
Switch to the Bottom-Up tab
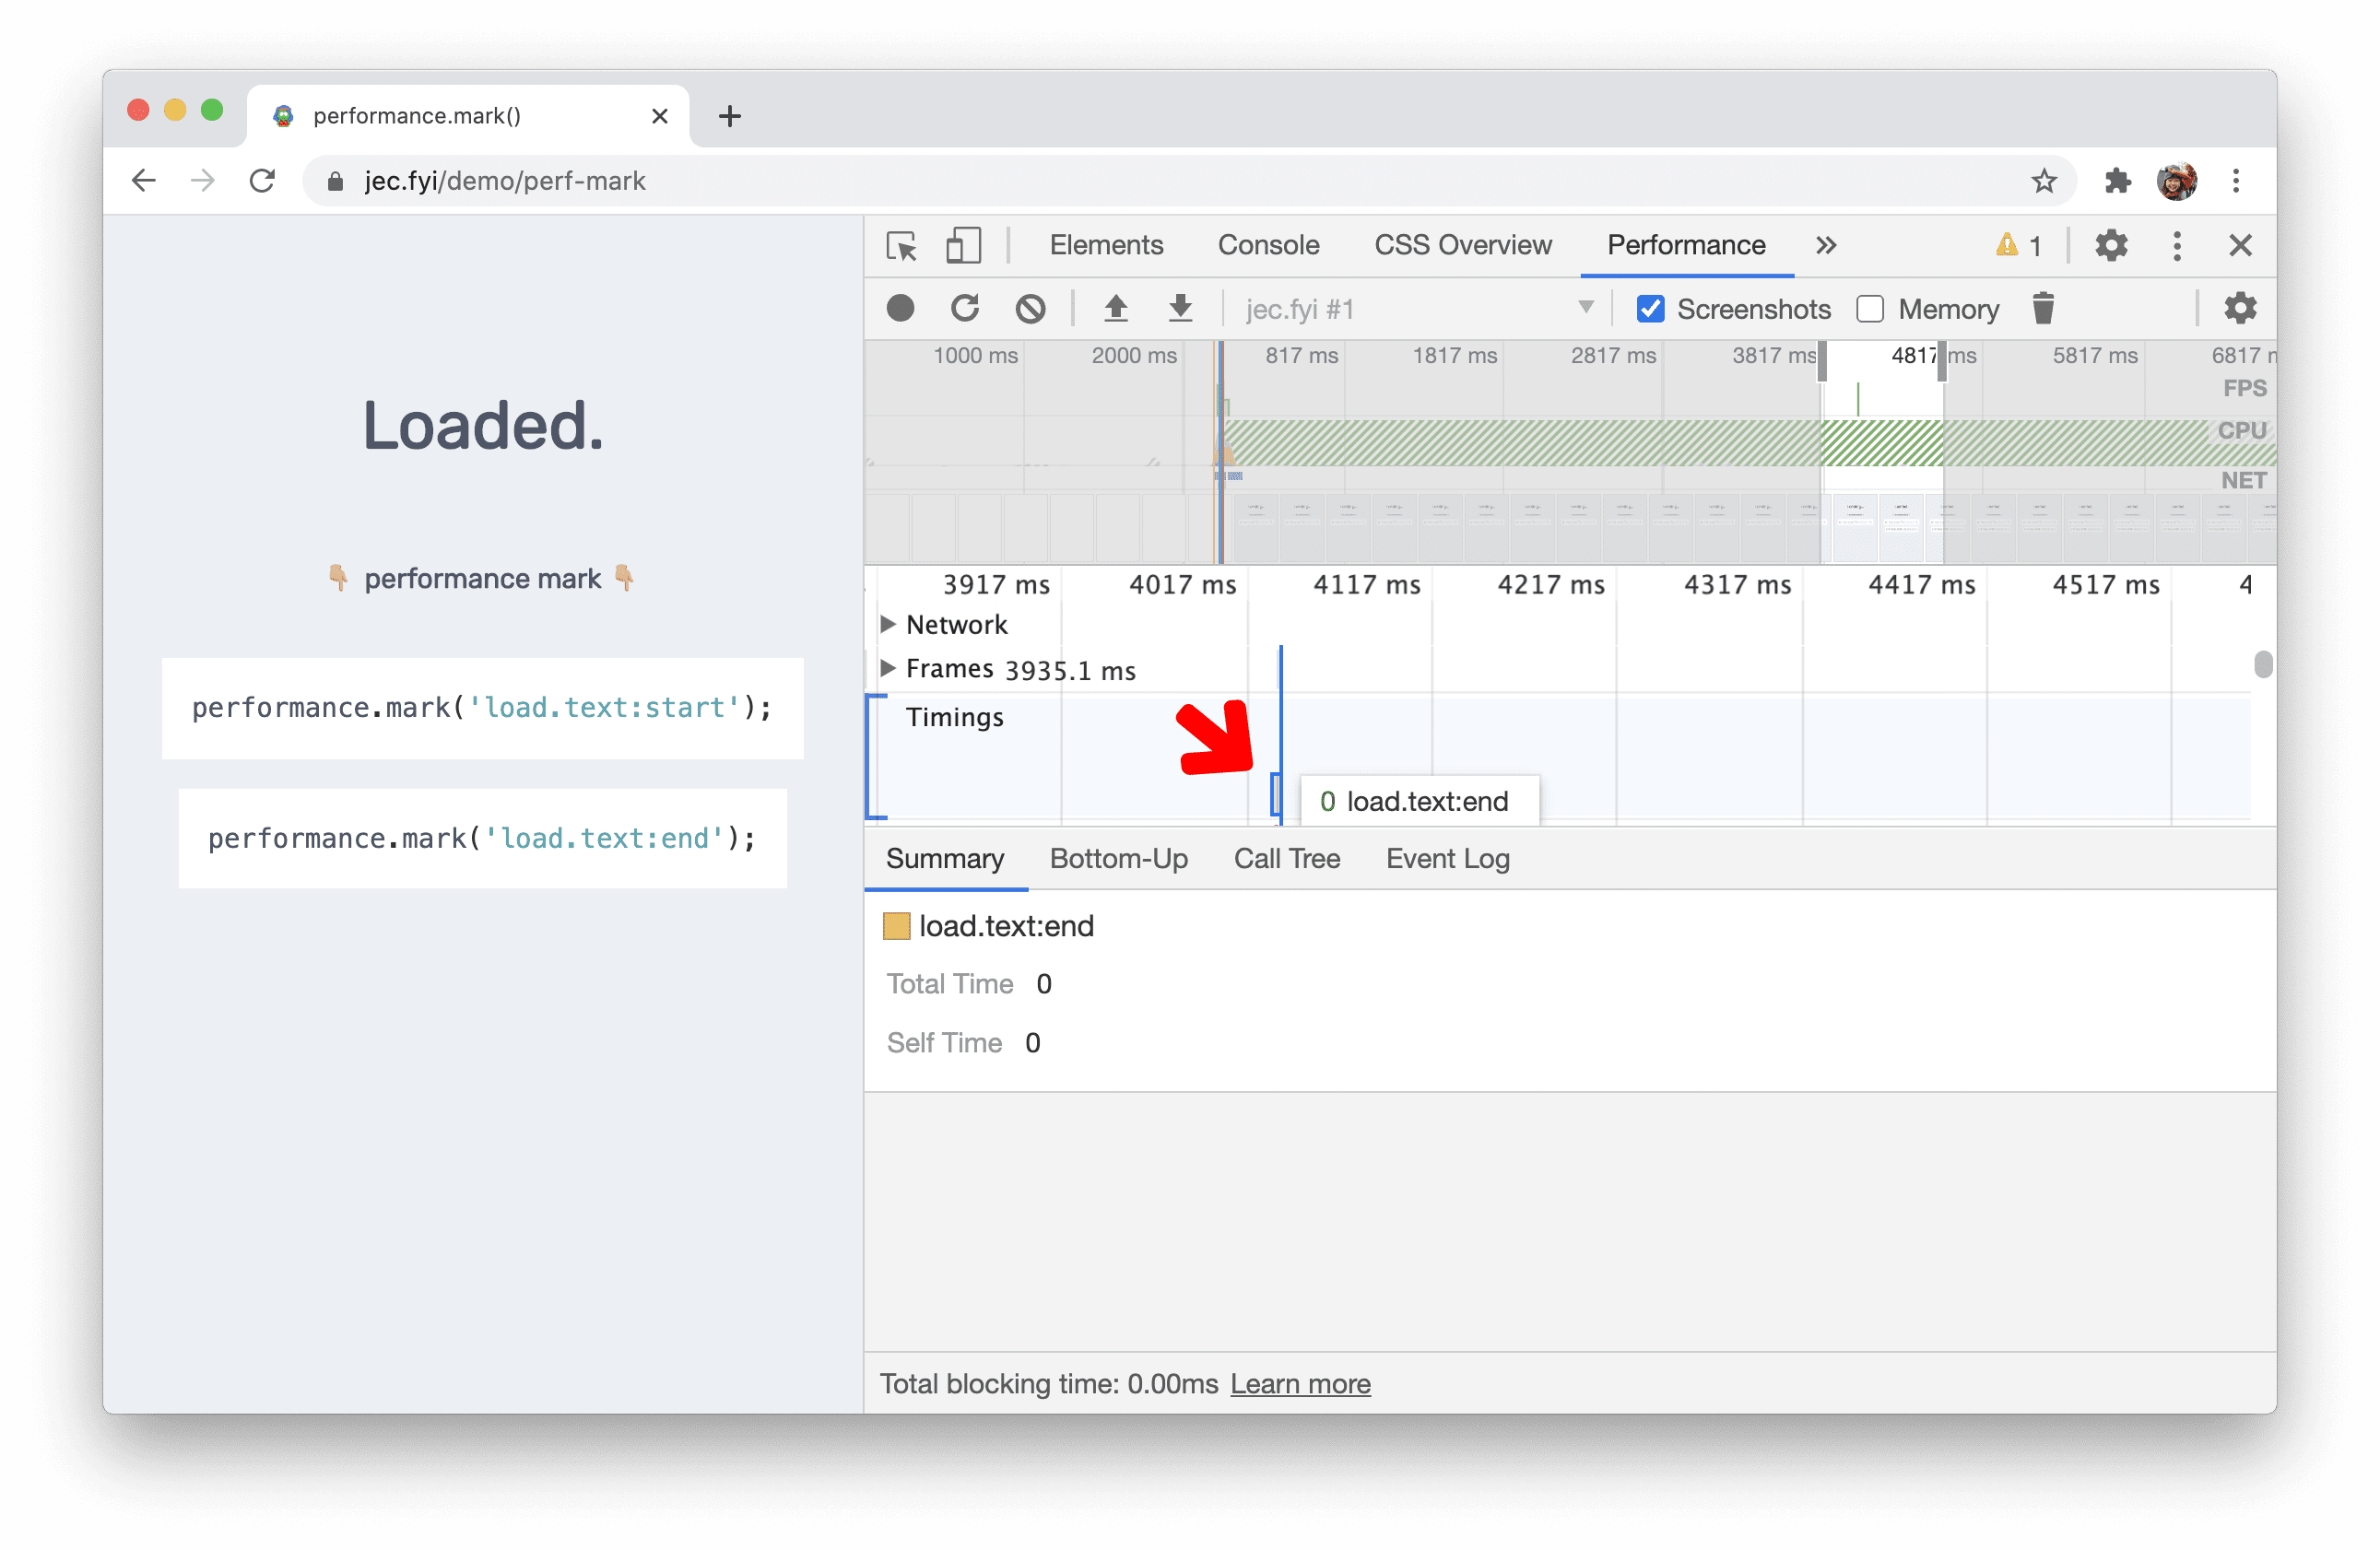point(1117,858)
